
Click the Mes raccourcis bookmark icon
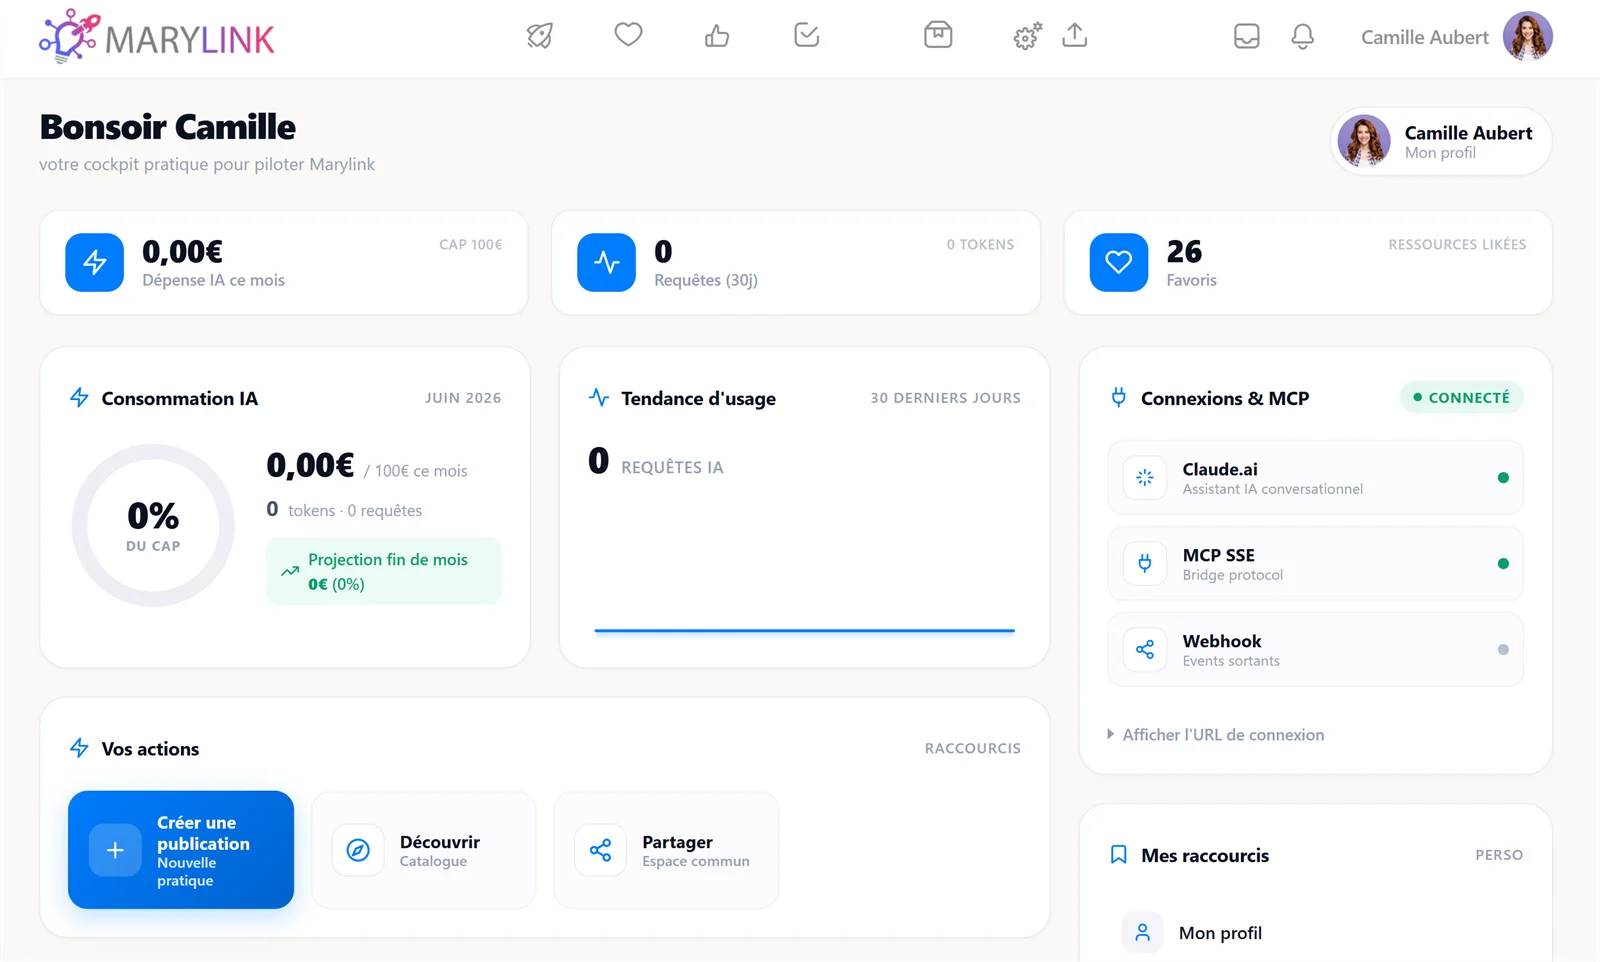pyautogui.click(x=1119, y=855)
